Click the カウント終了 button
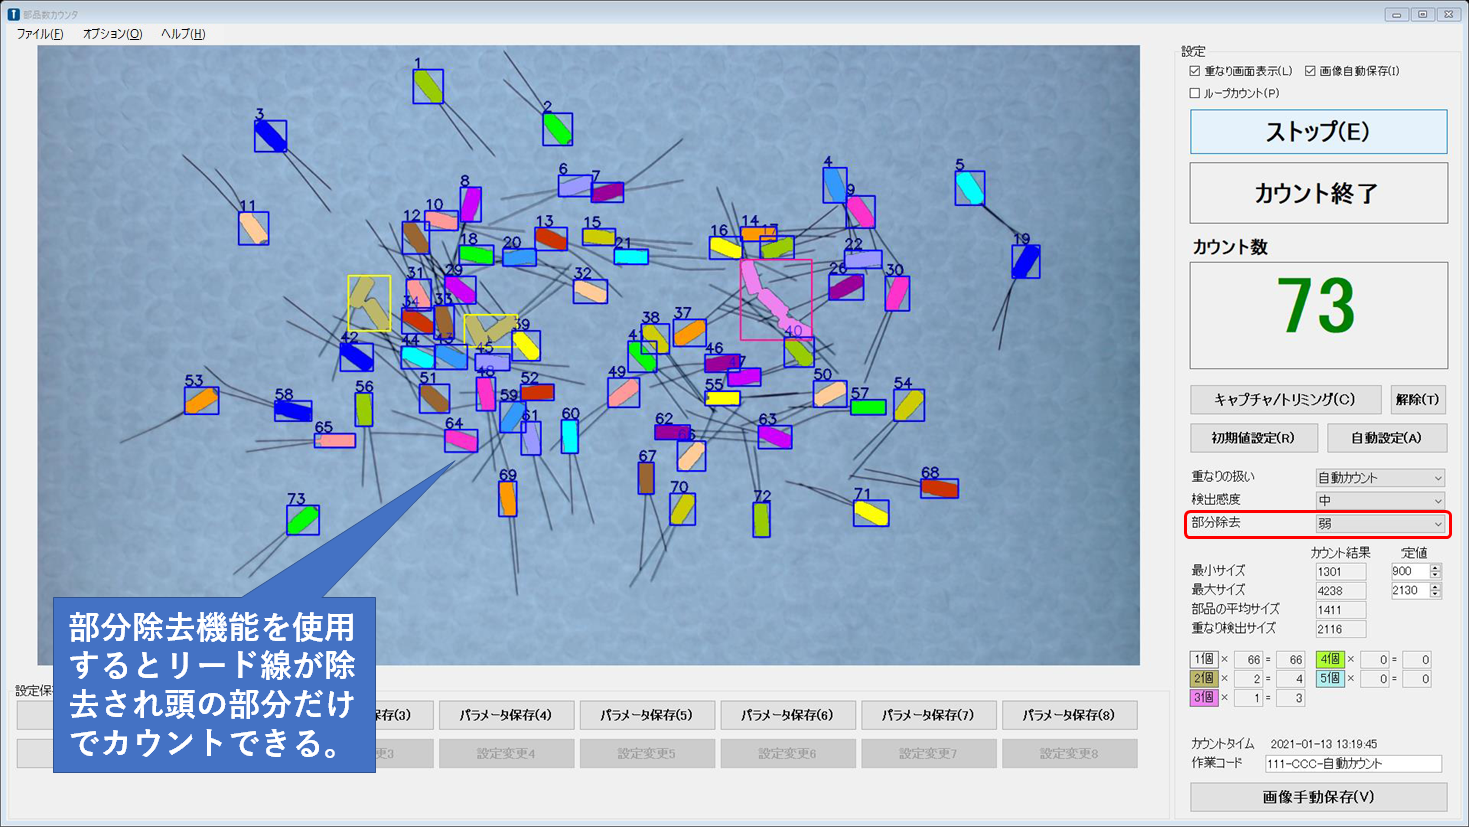Screen dimensions: 1469x827 1318,193
